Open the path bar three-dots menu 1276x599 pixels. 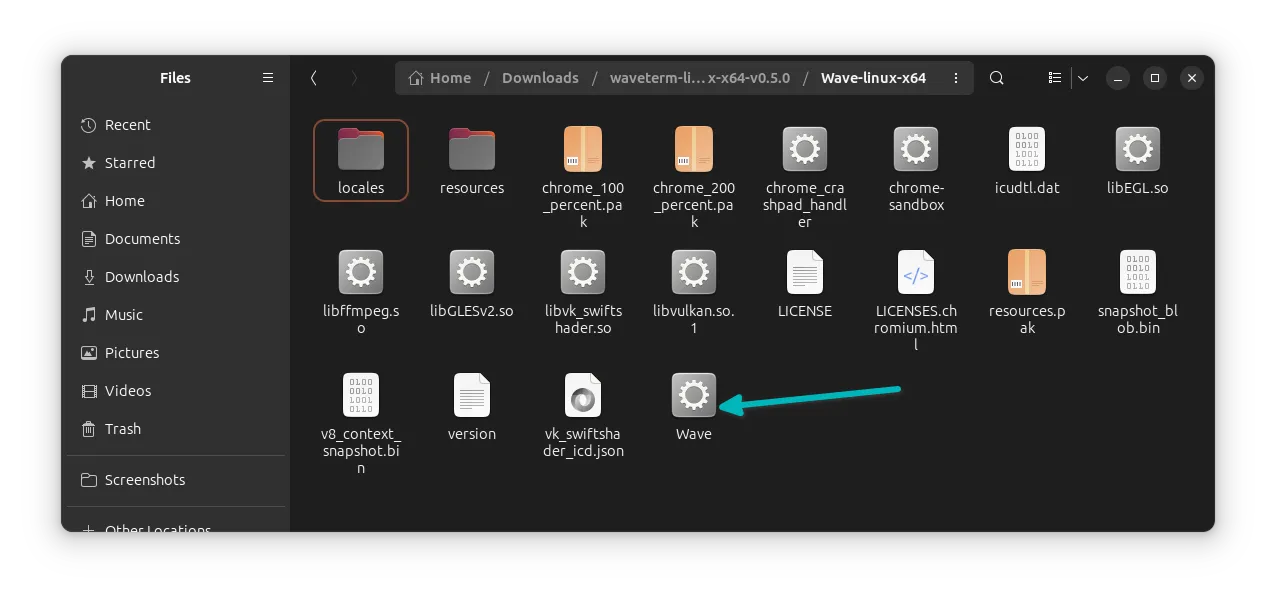(956, 78)
